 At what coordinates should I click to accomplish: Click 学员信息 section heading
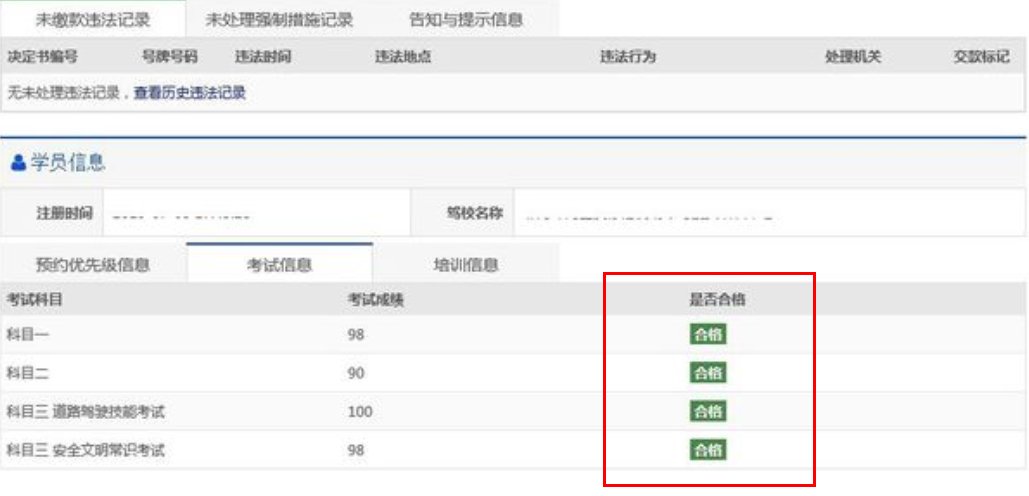[x=68, y=163]
